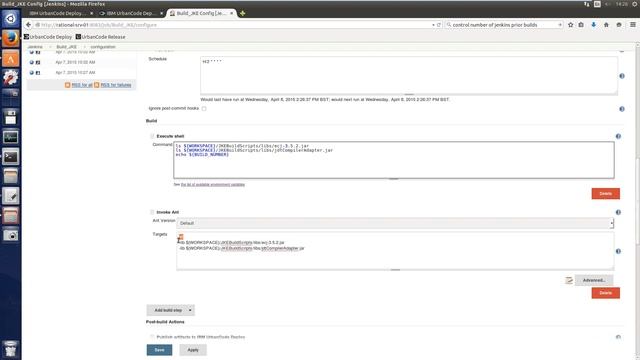Open system power menu in top panel
The height and width of the screenshot is (360, 640).
pos(635,4)
